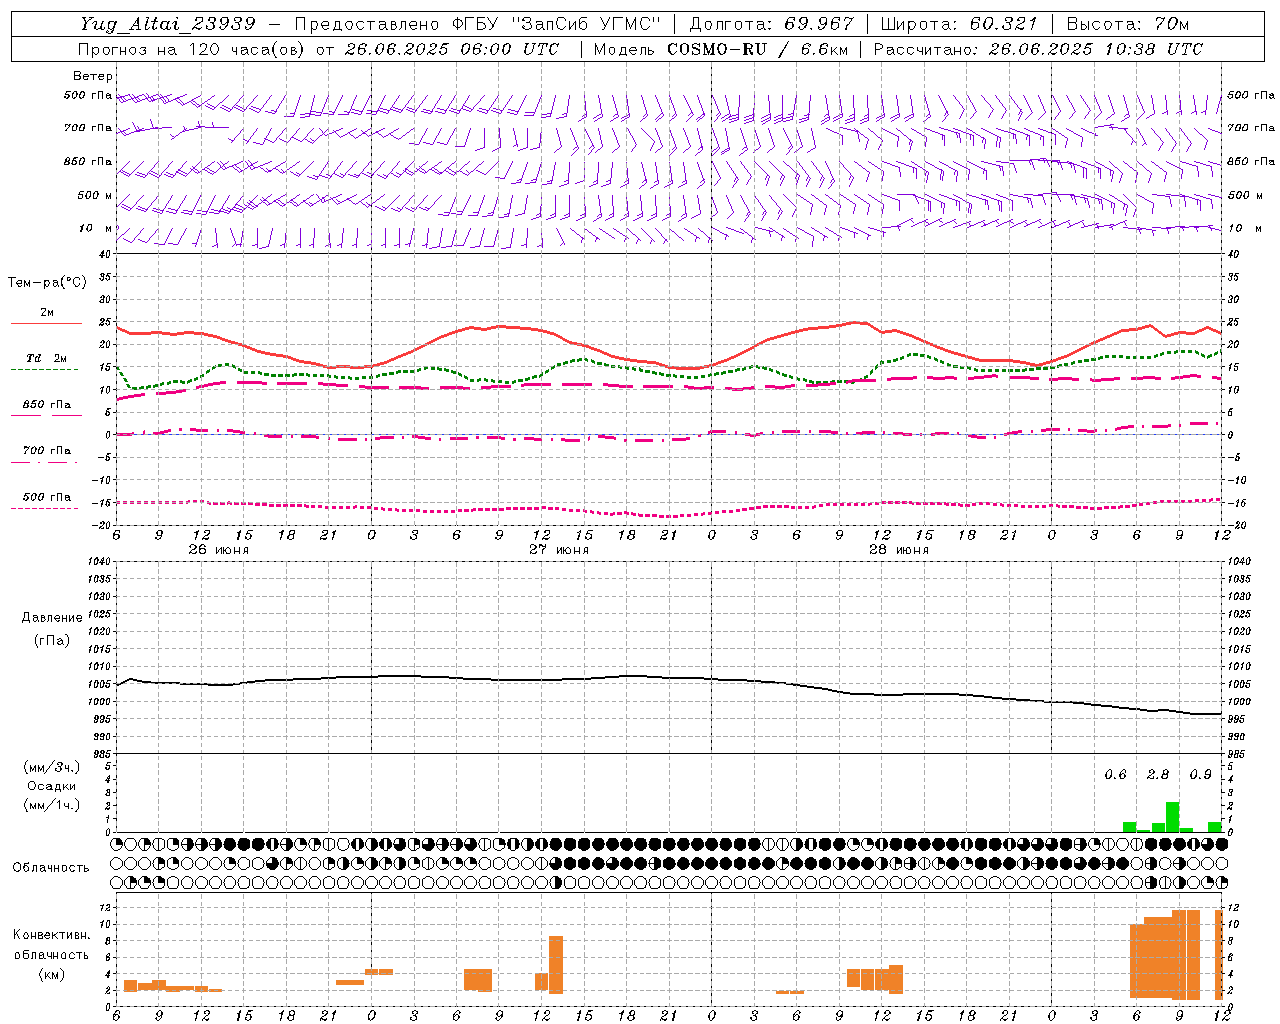The width and height of the screenshot is (1280, 1024).
Task: Click the 0.9 precipitation total
Action: pos(1200,775)
